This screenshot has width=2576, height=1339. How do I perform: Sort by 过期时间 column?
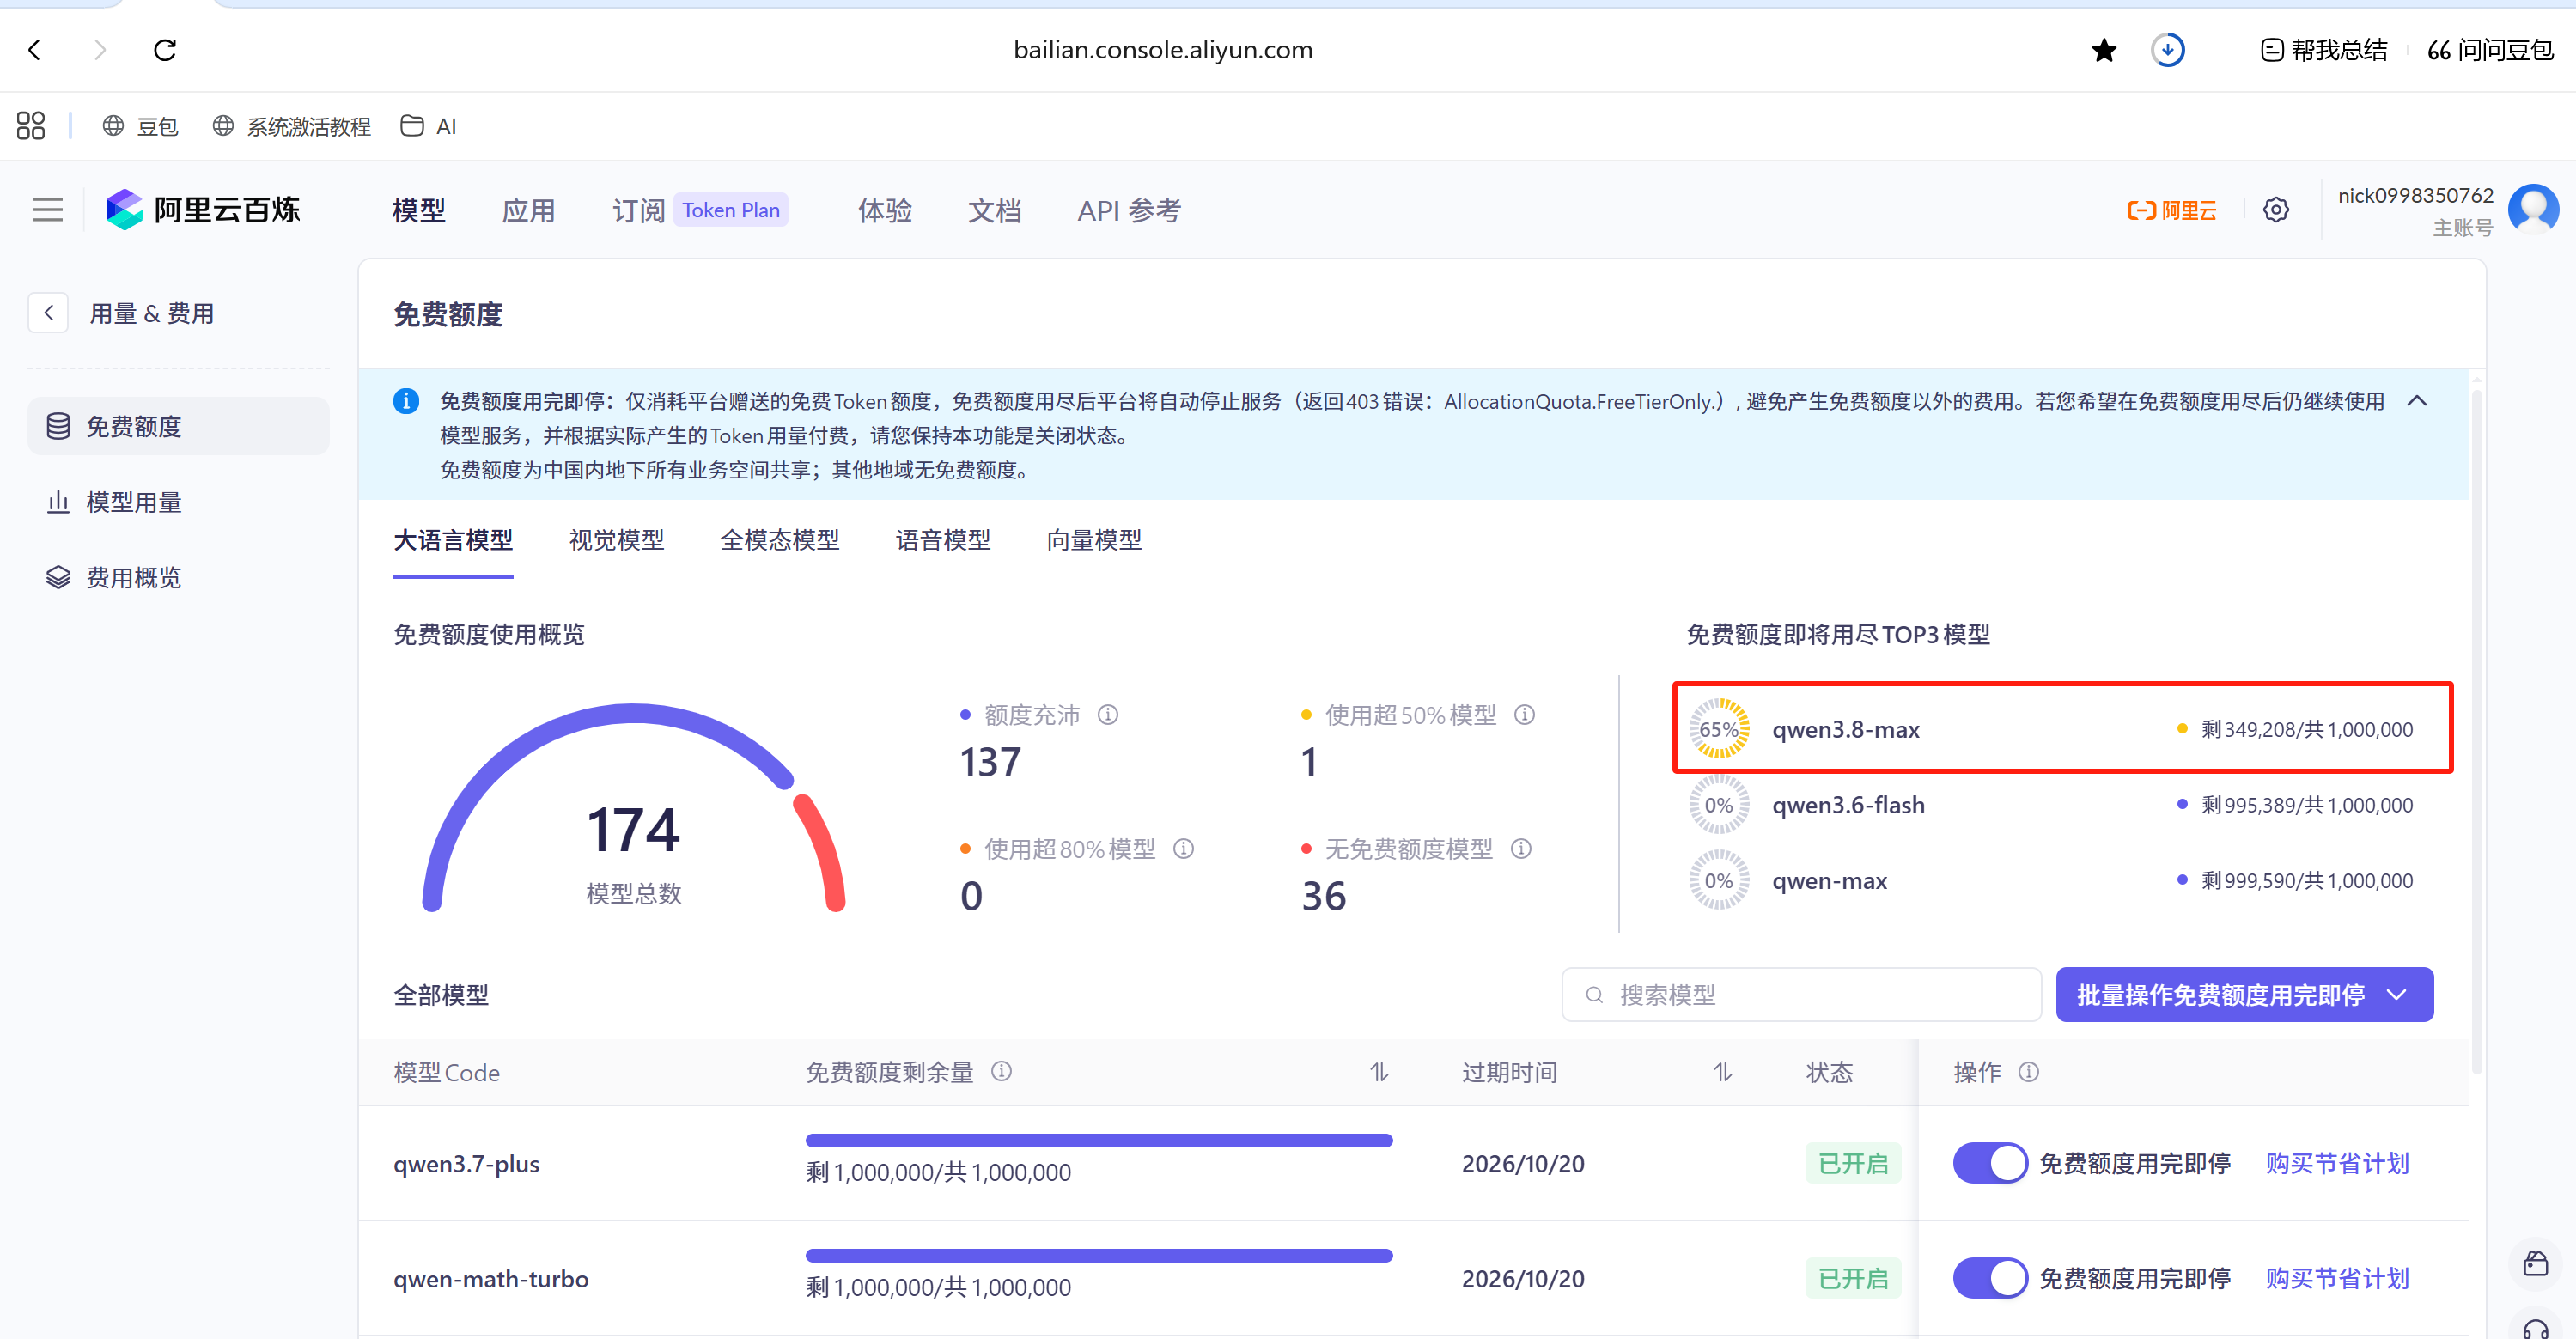pos(1722,1072)
